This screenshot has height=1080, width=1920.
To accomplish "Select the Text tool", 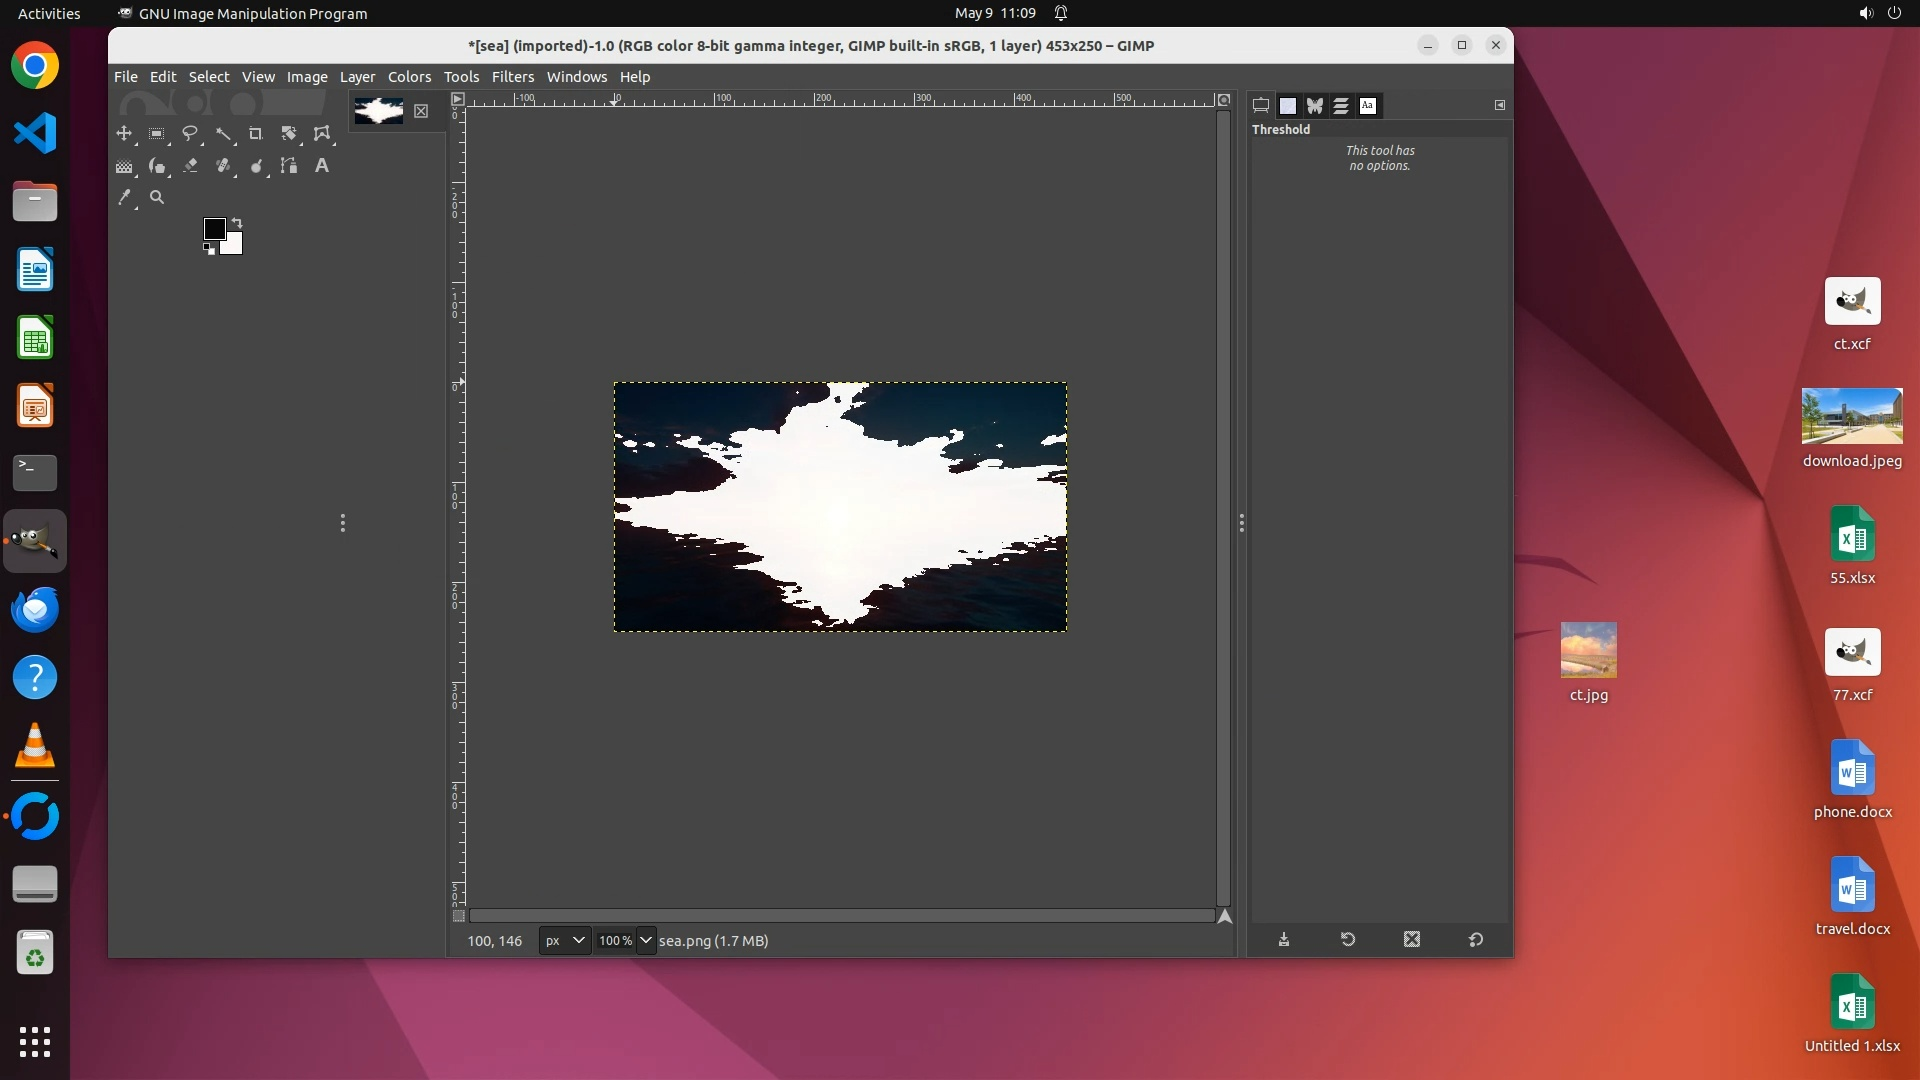I will pyautogui.click(x=322, y=166).
